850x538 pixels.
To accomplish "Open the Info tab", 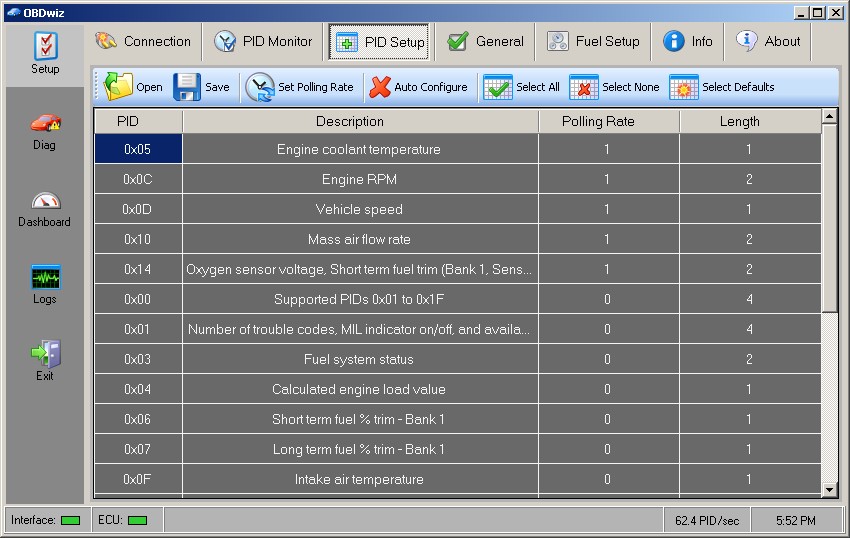I will [687, 41].
